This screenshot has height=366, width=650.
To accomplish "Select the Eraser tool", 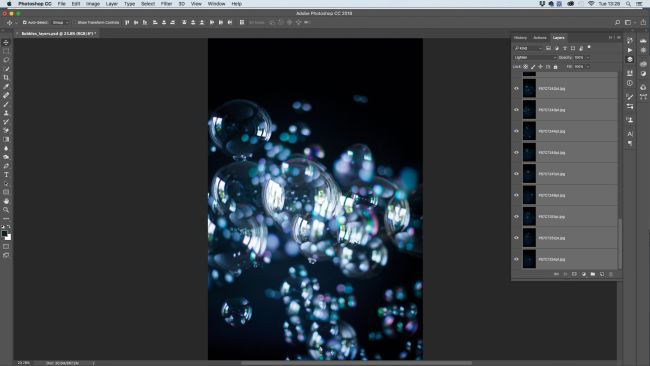I will (6, 131).
